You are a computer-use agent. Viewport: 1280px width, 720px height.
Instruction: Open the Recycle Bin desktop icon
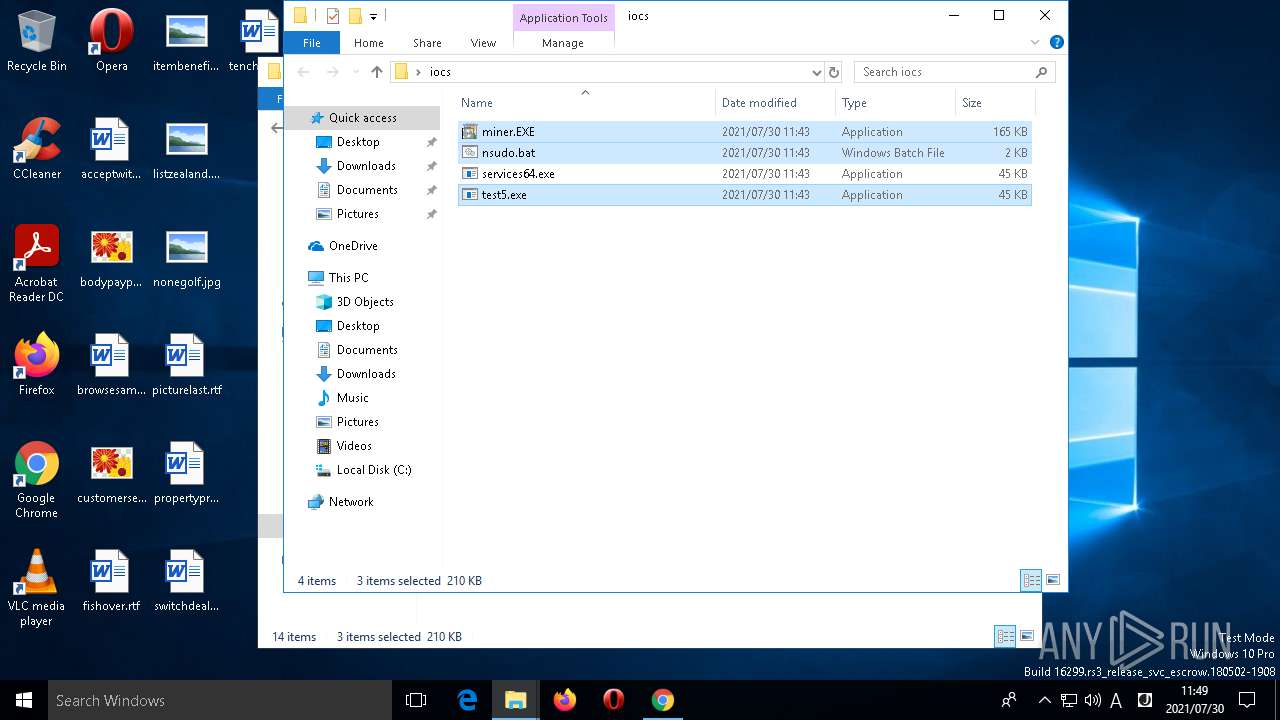click(37, 40)
